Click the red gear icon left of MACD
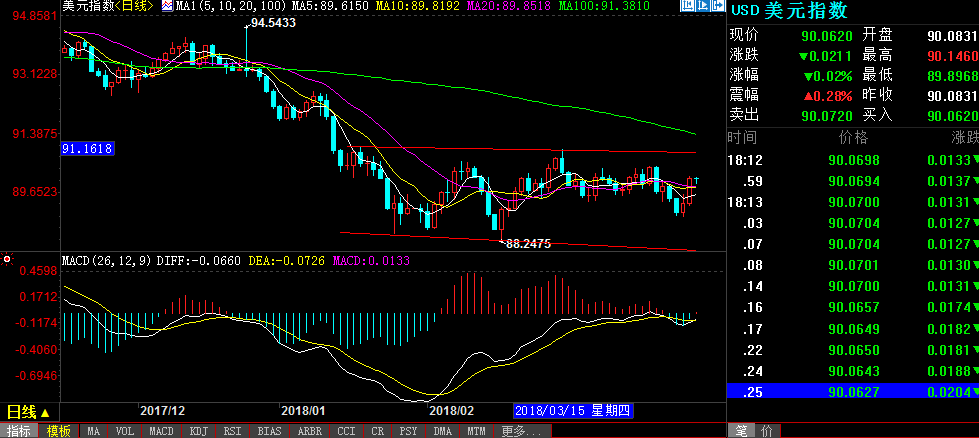The width and height of the screenshot is (979, 438). coord(7,260)
